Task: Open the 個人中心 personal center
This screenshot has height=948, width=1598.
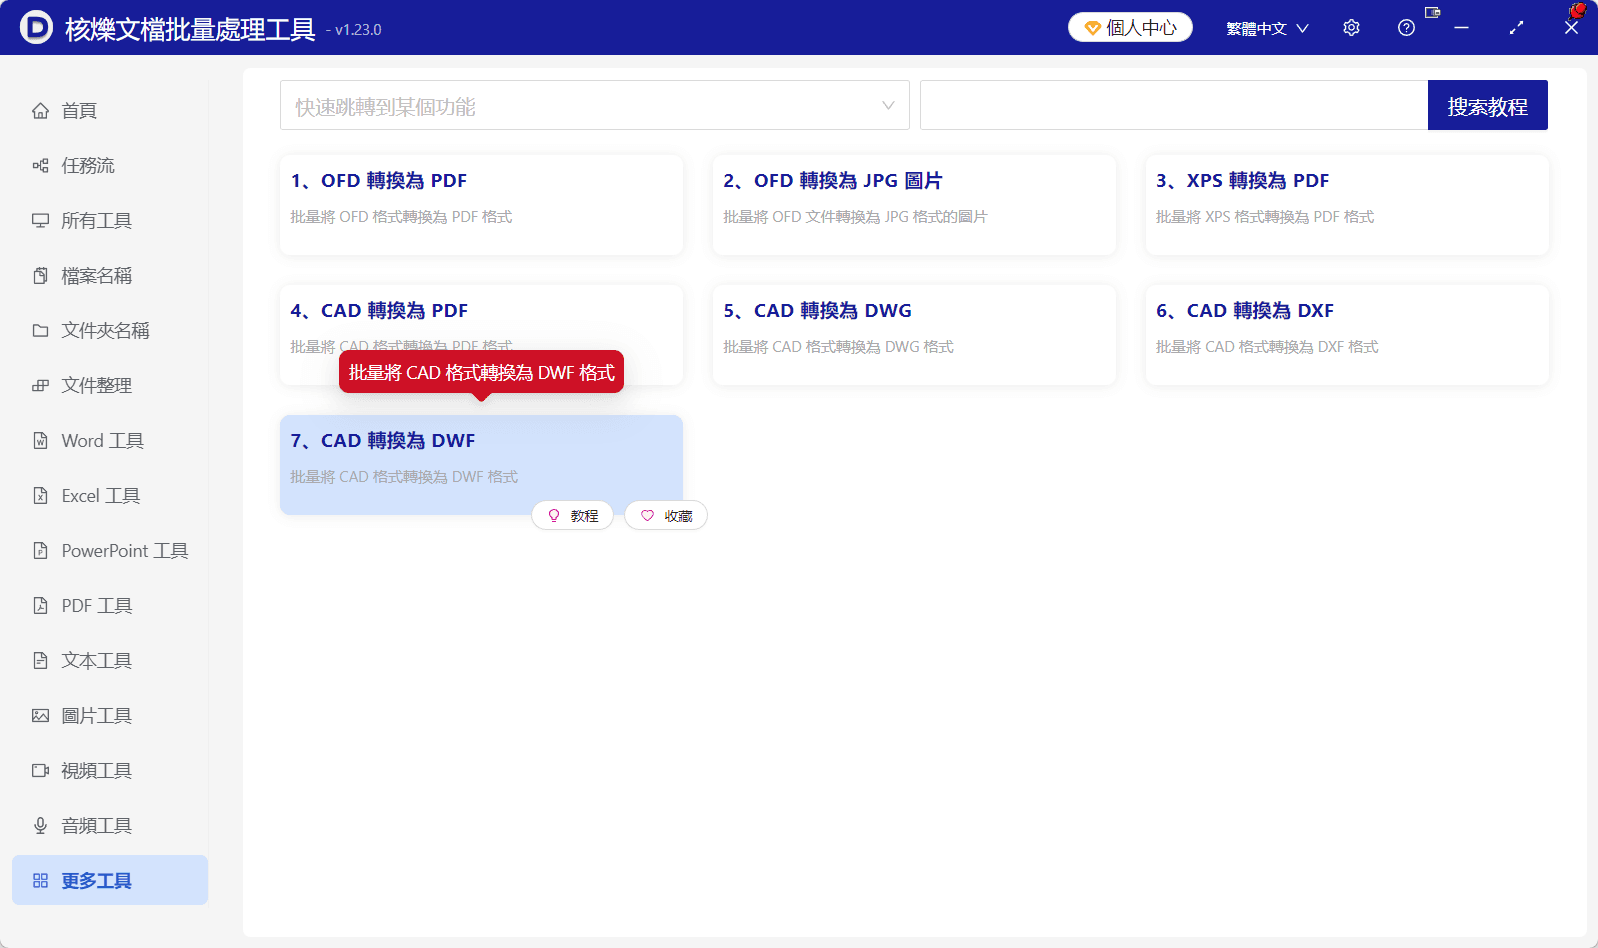Action: click(x=1130, y=27)
